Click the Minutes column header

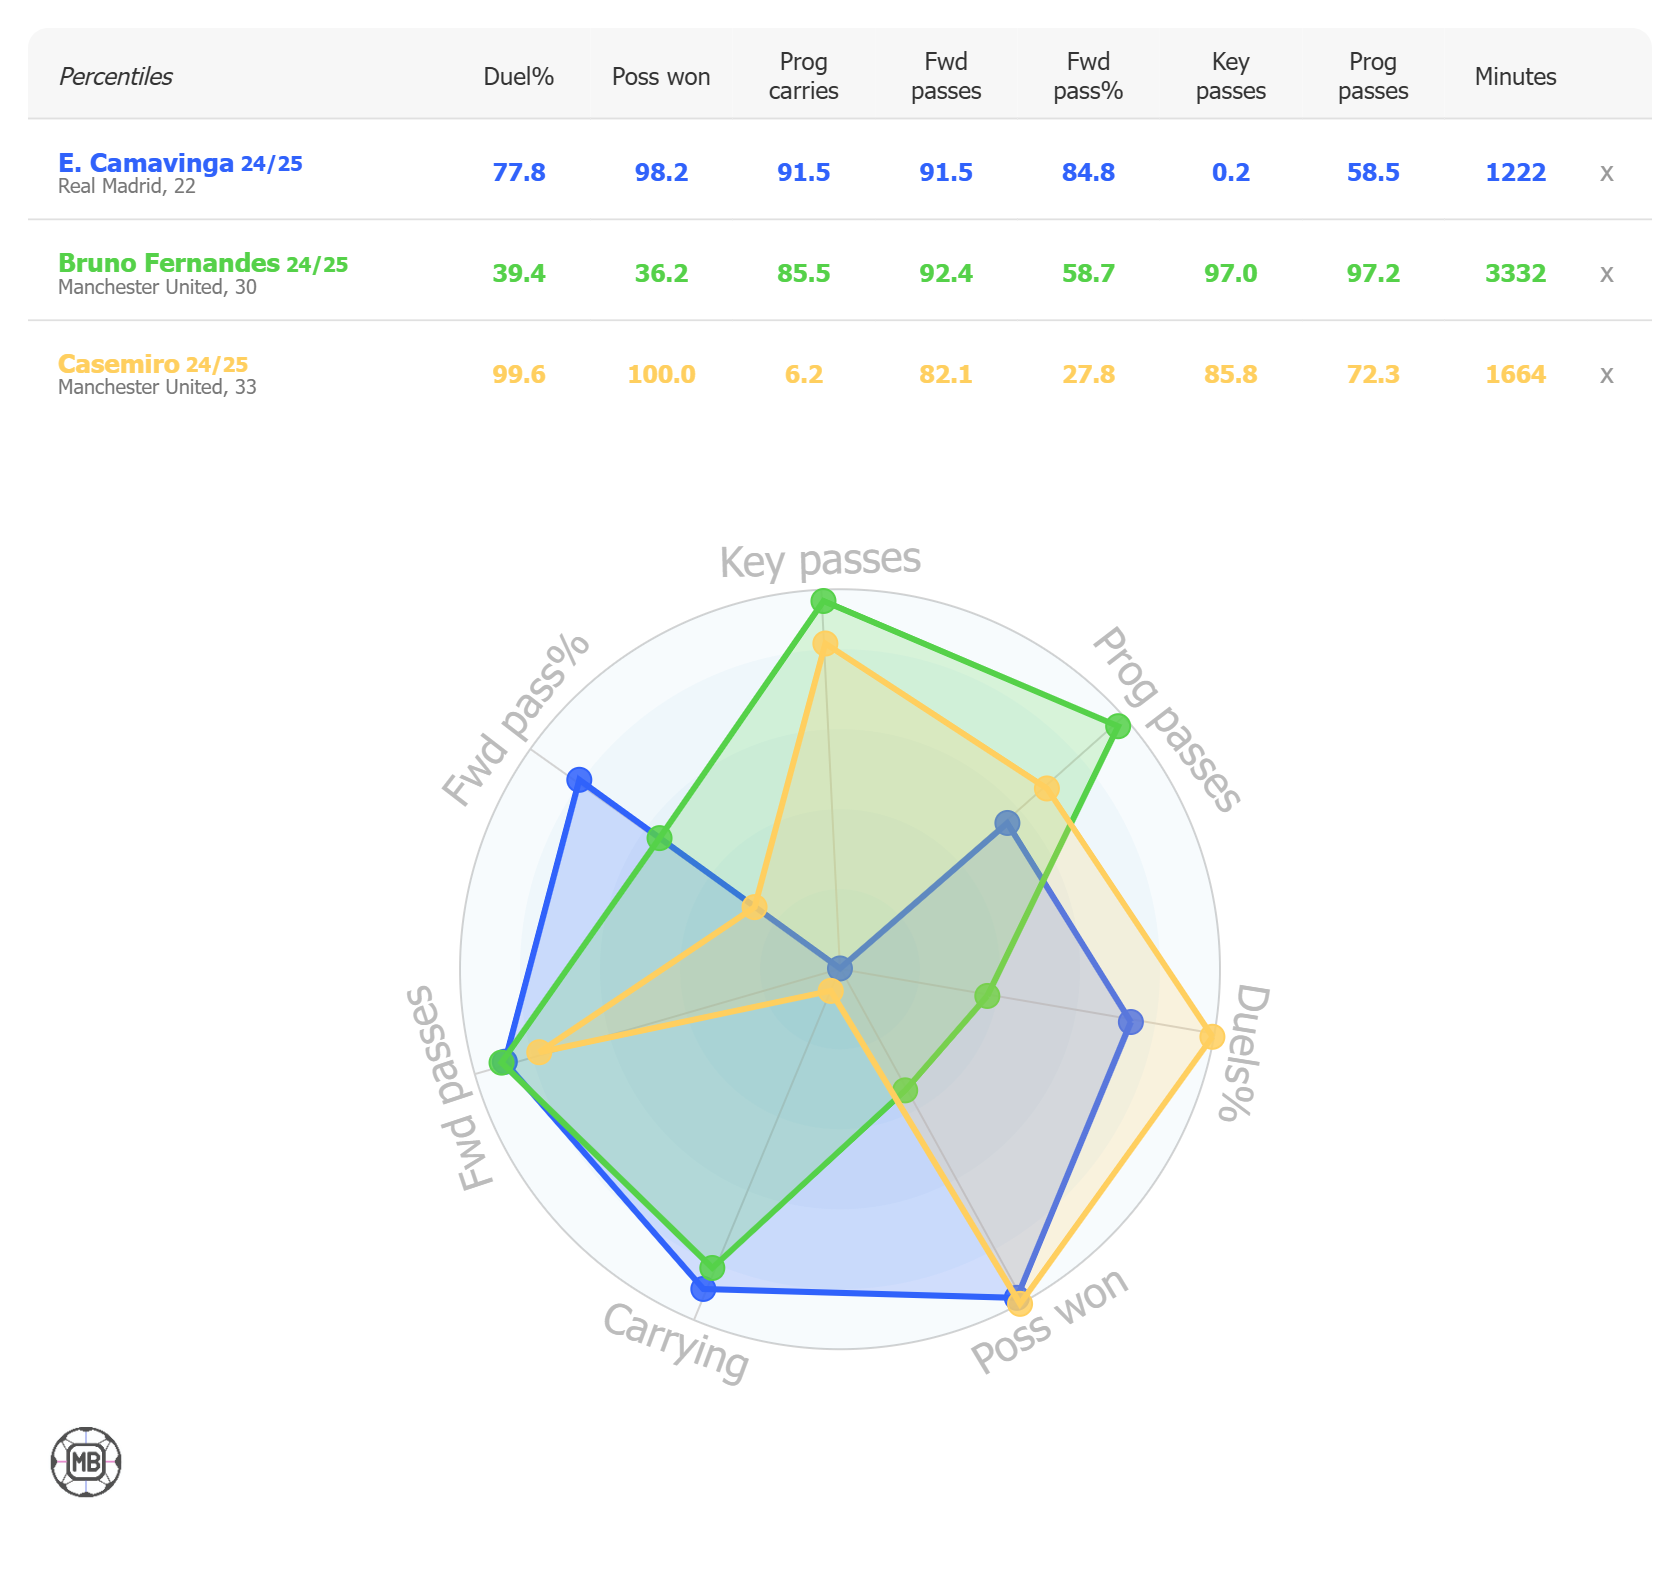click(1515, 77)
